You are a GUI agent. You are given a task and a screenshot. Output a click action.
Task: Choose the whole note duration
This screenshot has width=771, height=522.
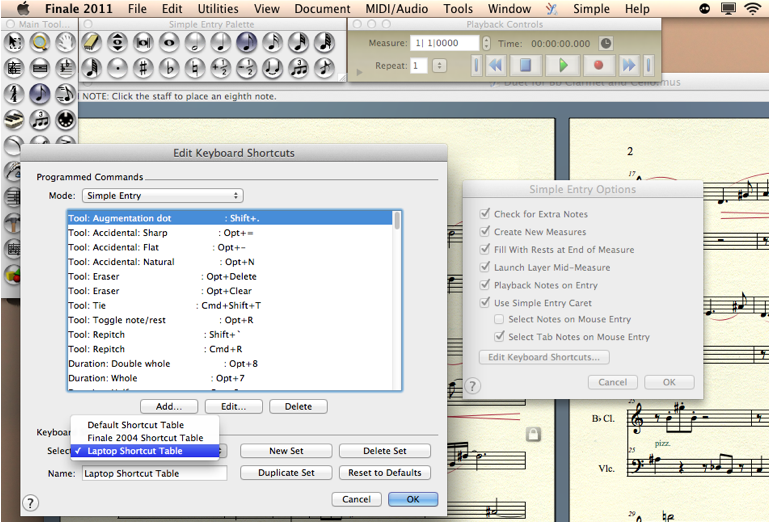169,43
